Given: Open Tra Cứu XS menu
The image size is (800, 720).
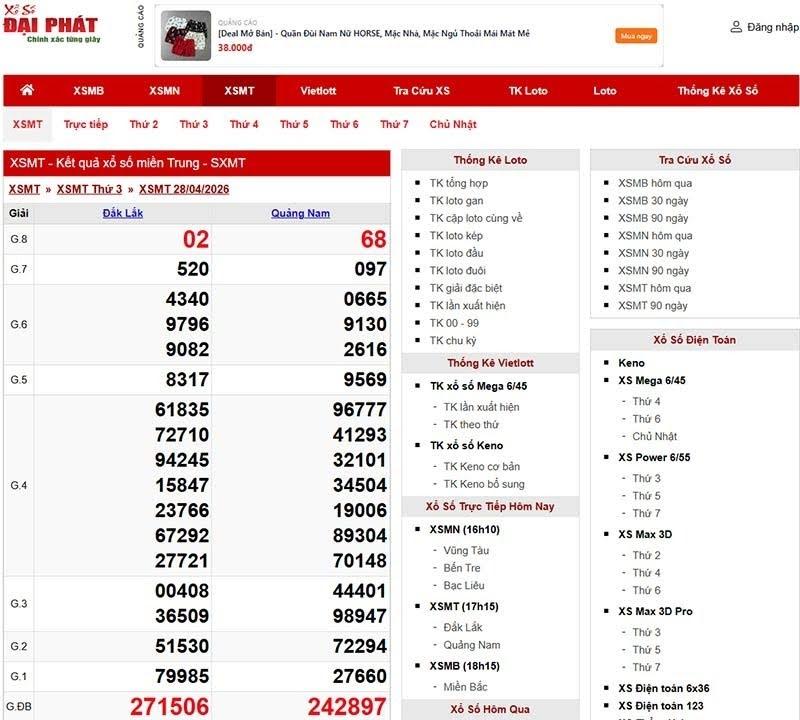Looking at the screenshot, I should click(421, 91).
